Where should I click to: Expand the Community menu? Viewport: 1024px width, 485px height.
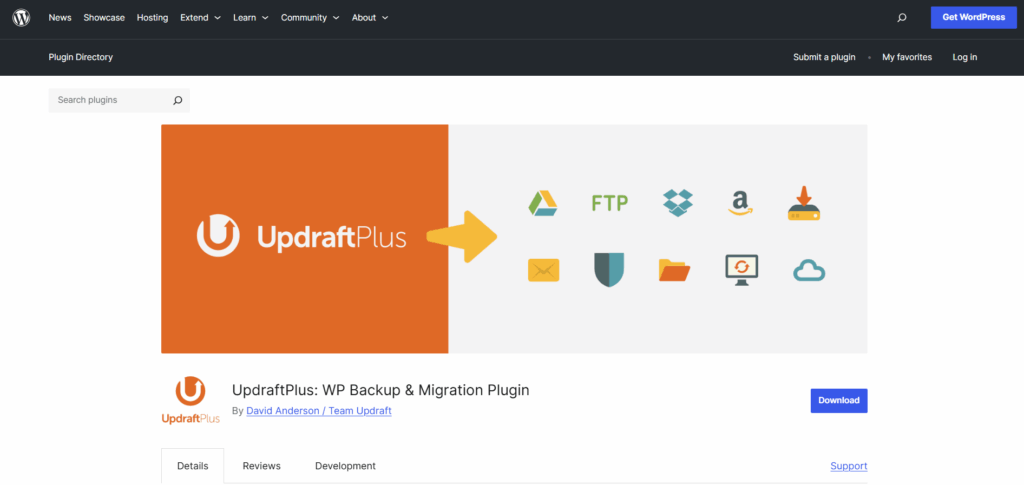coord(310,18)
